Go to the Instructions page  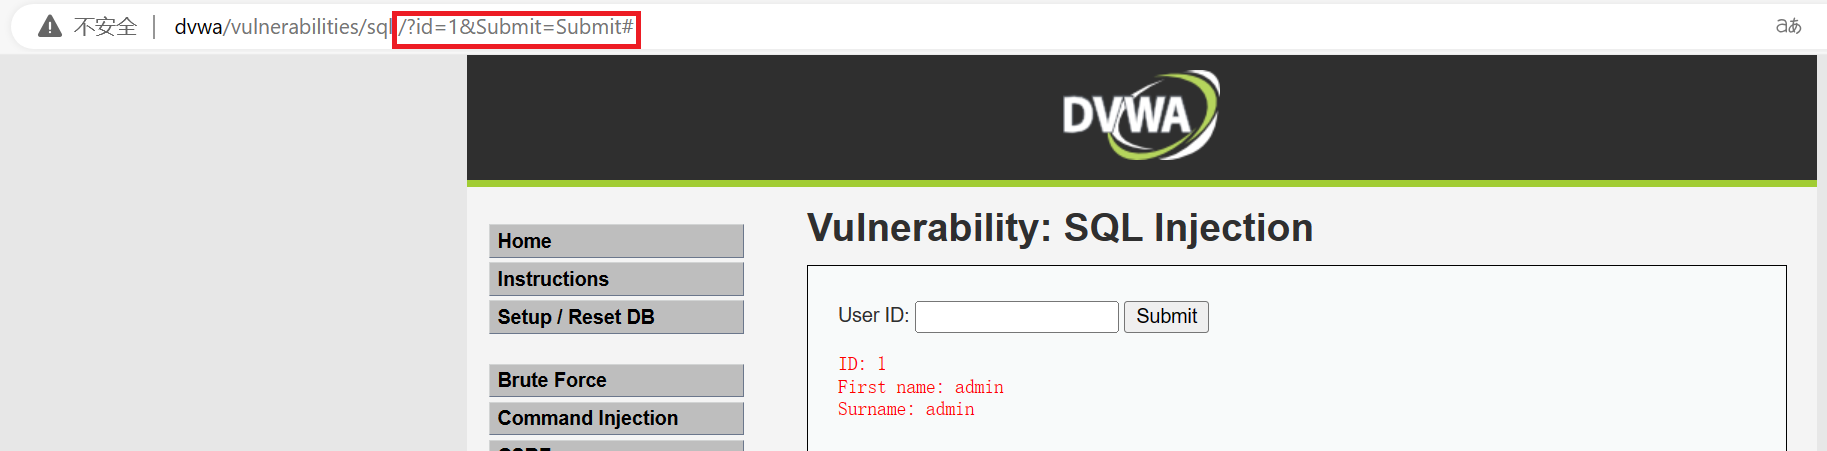[615, 279]
